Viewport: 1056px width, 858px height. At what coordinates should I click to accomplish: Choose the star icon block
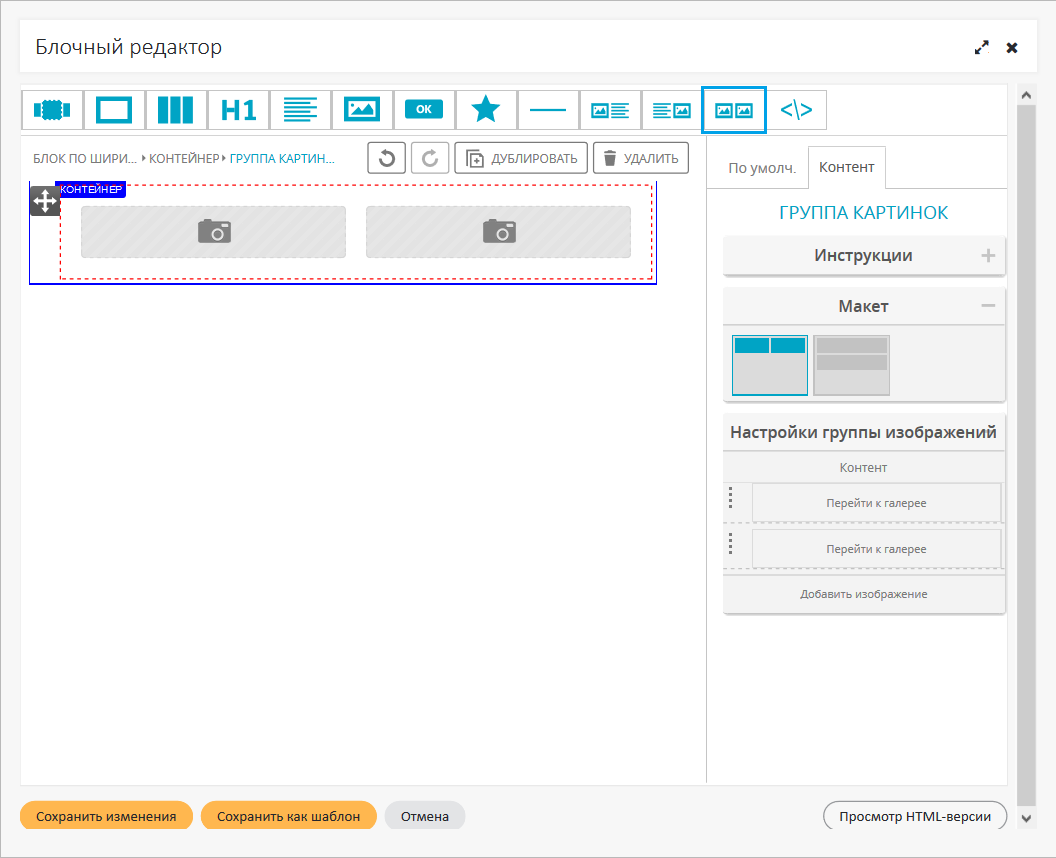pyautogui.click(x=486, y=110)
